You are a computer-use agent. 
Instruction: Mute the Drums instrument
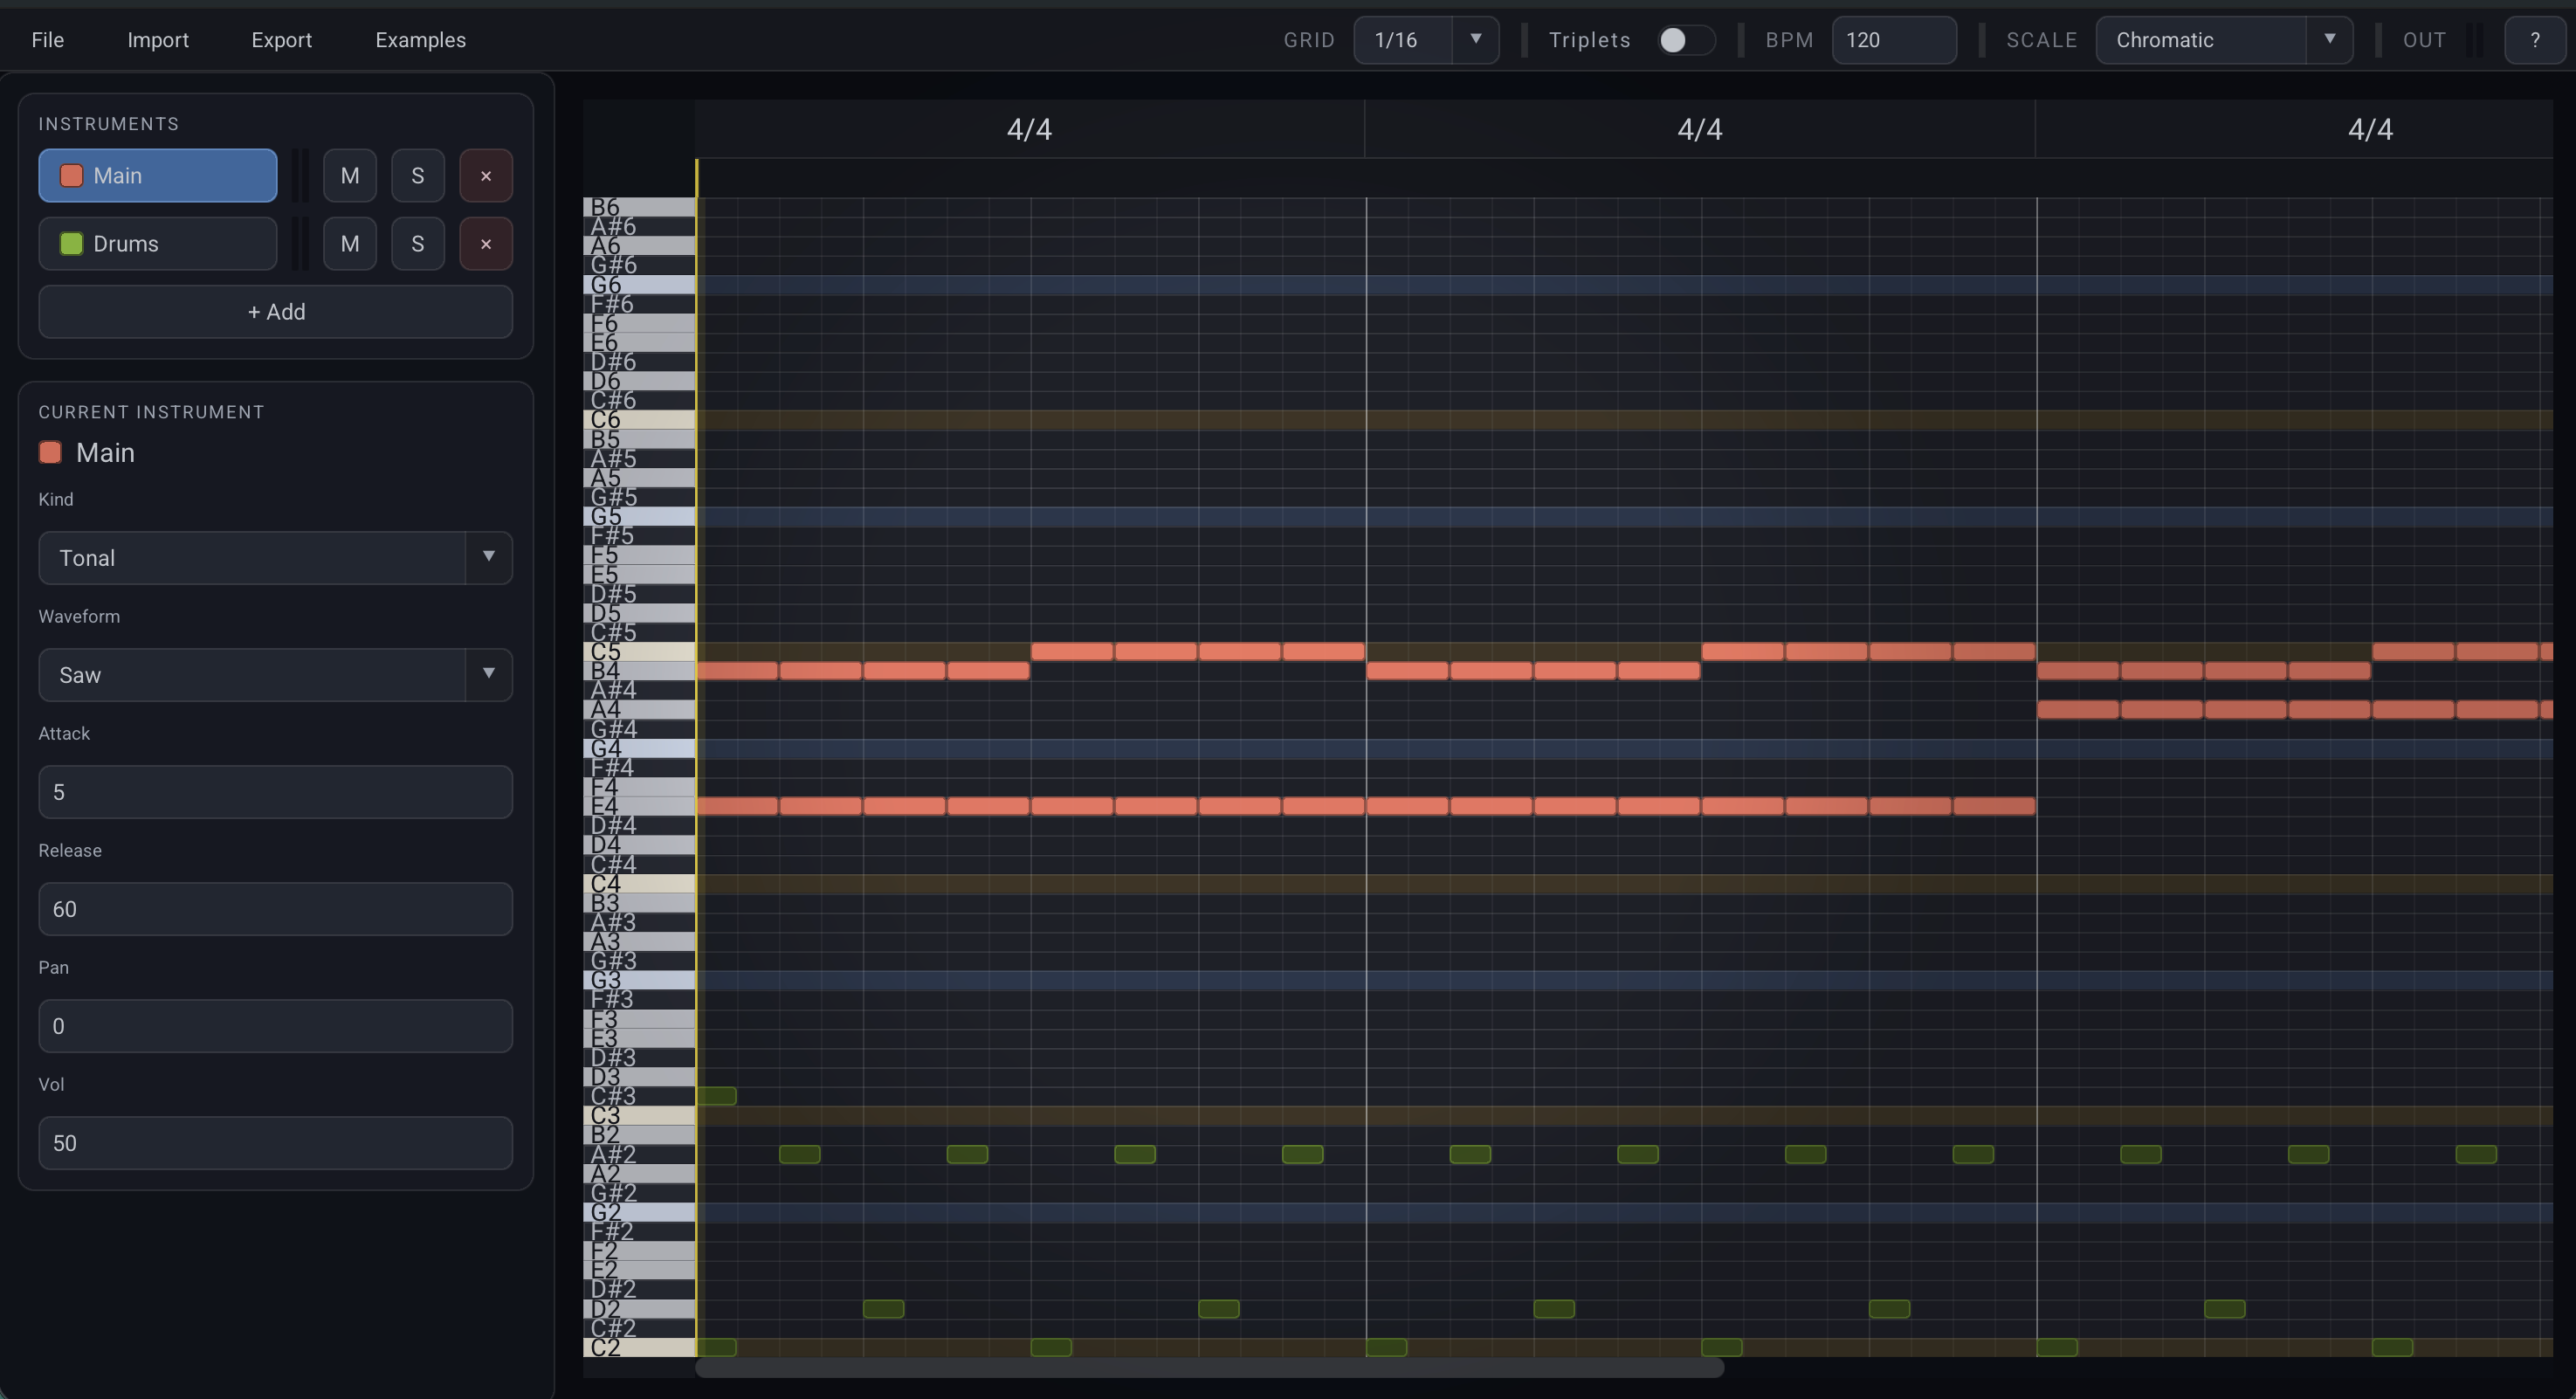(x=350, y=244)
